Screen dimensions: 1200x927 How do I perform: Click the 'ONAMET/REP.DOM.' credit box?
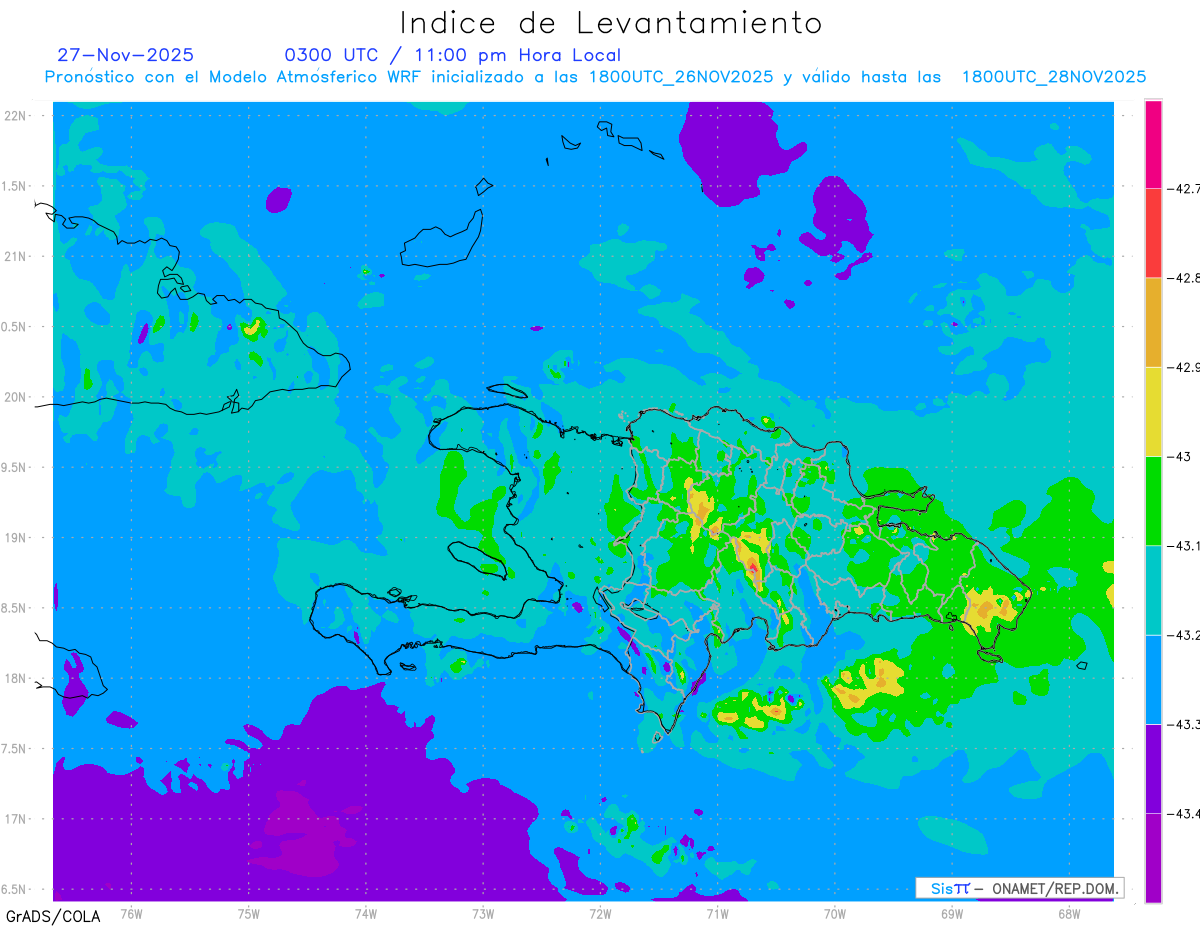pyautogui.click(x=1019, y=888)
